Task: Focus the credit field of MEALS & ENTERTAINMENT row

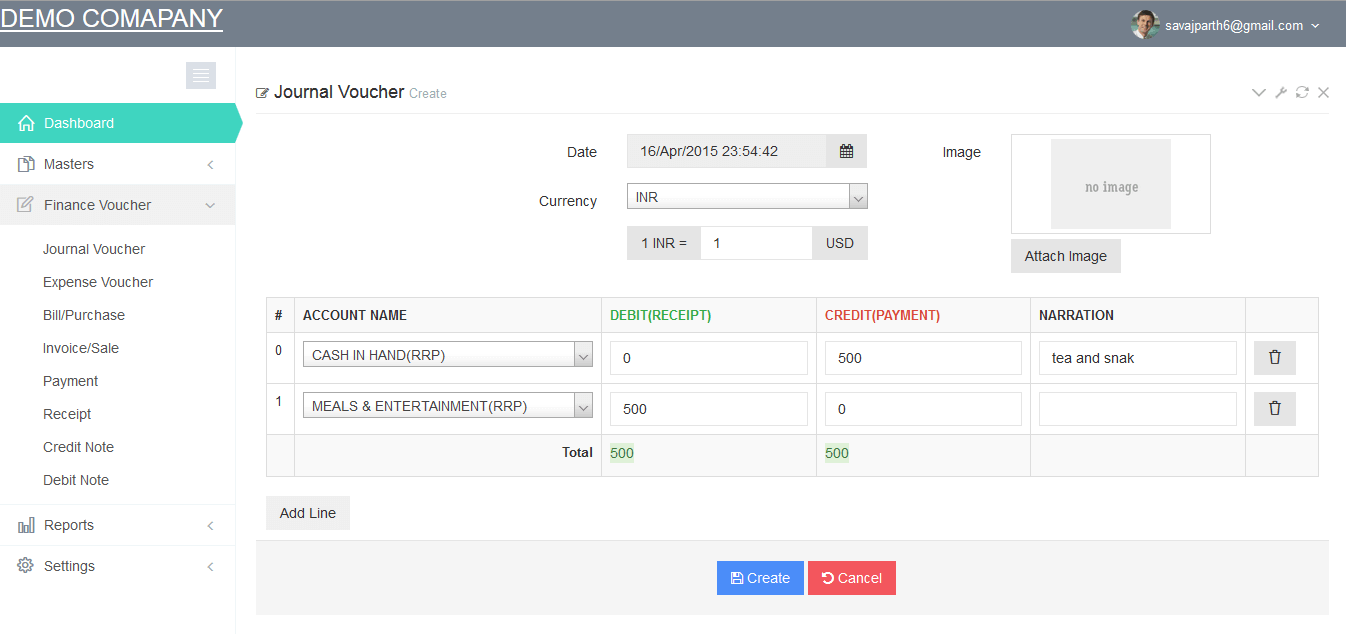Action: [x=923, y=409]
